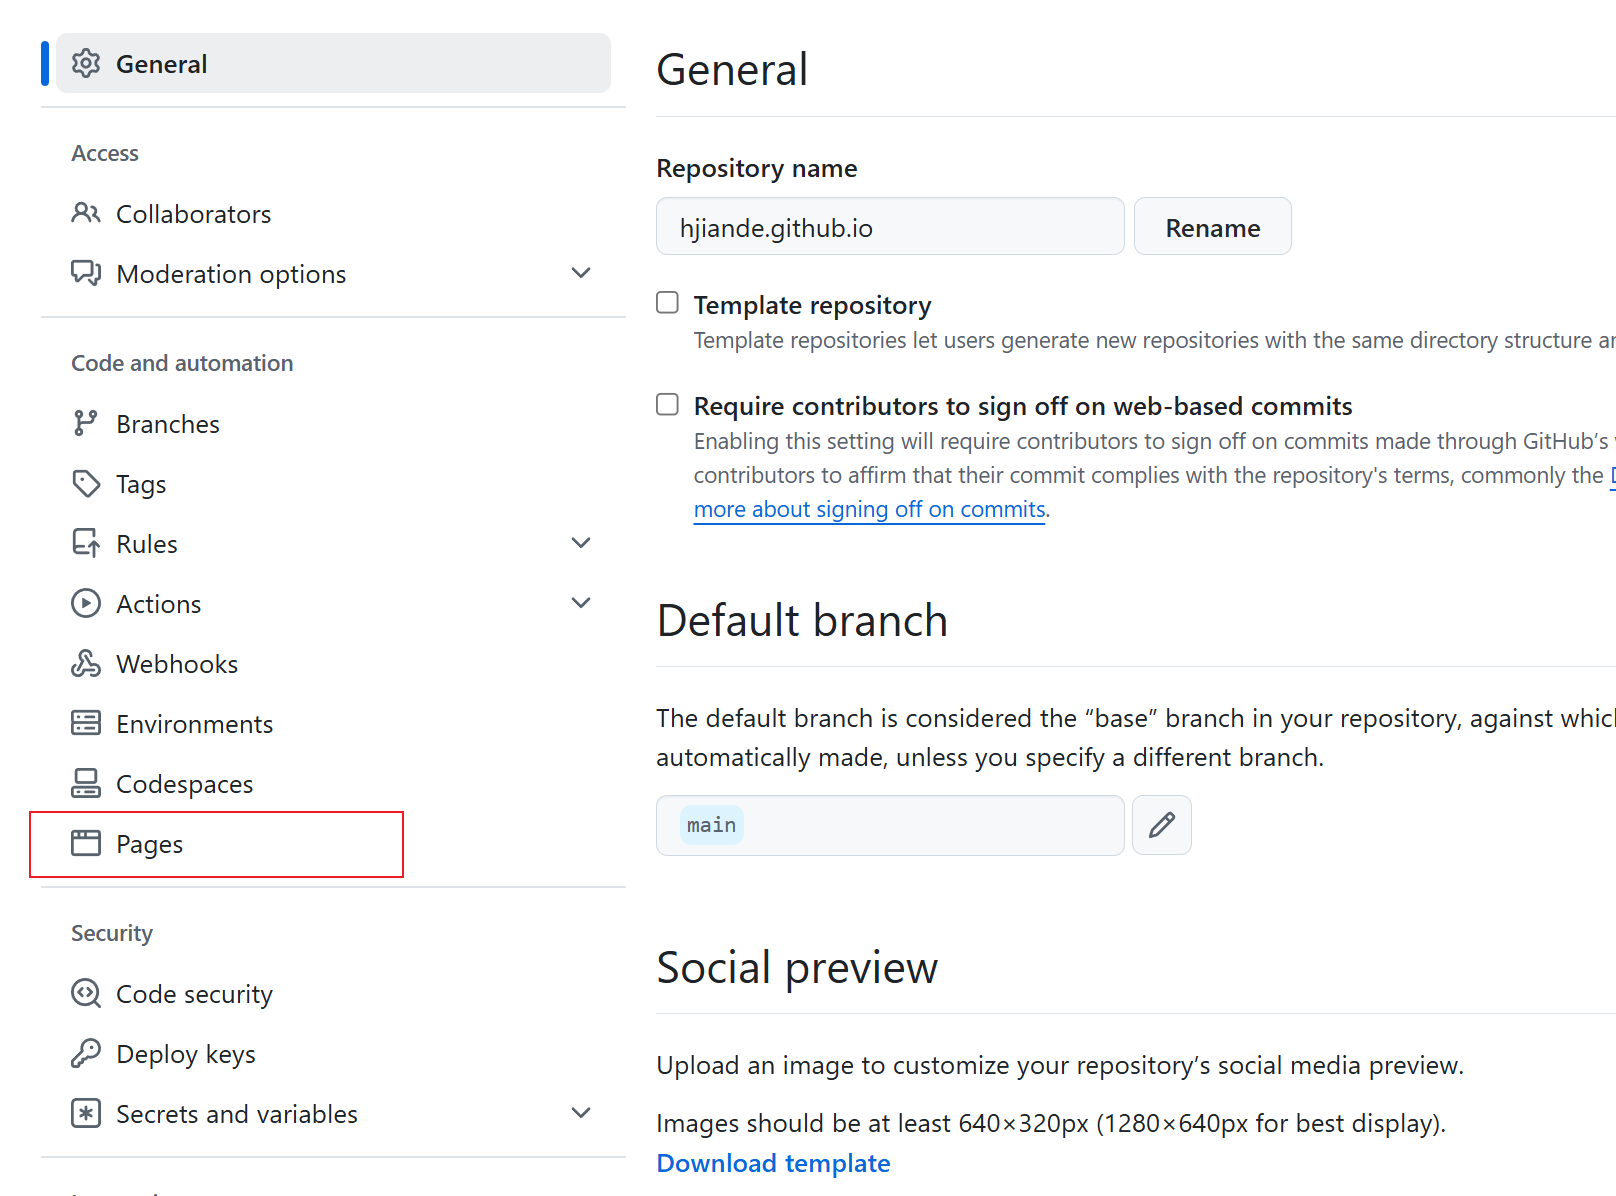Expand Moderation options section
The image size is (1616, 1196).
click(580, 273)
